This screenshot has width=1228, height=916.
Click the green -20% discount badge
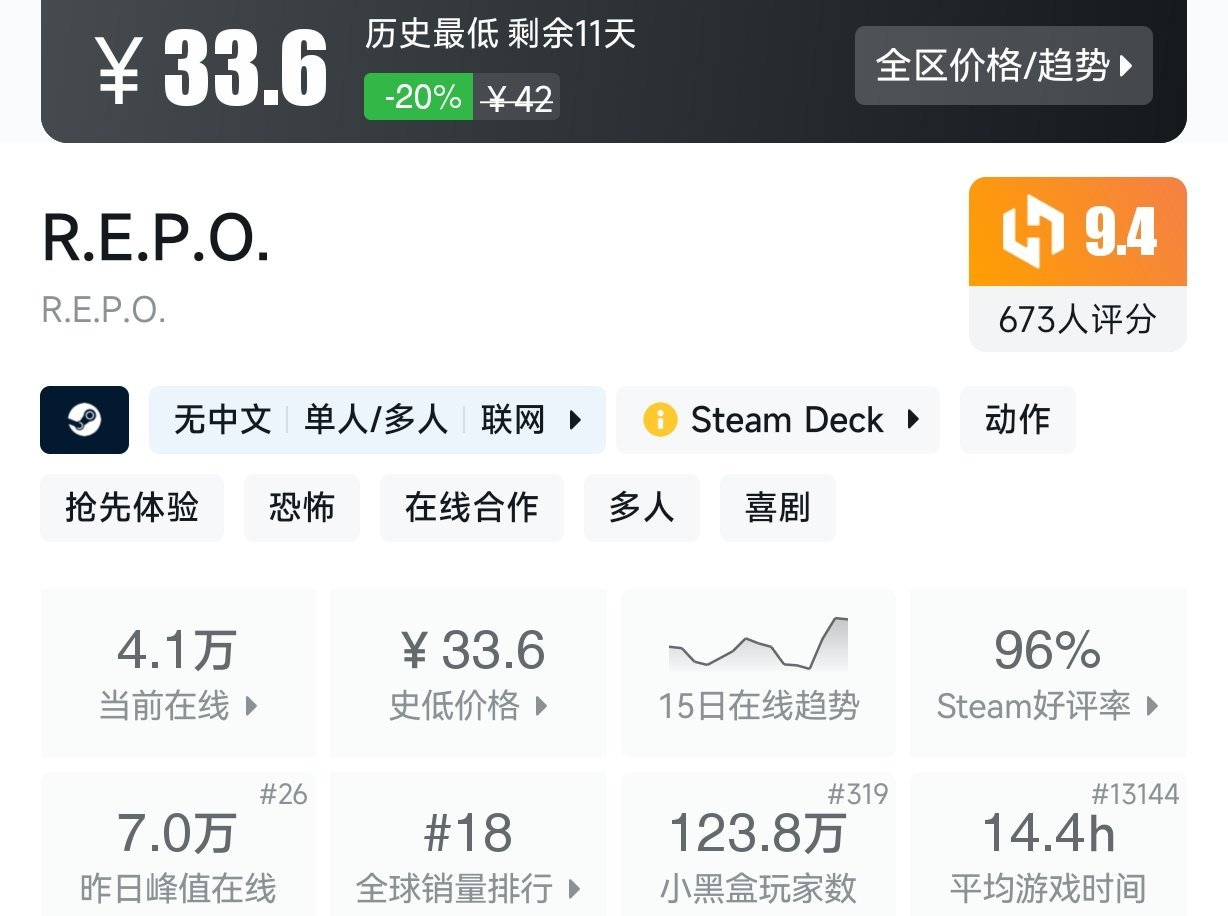[x=418, y=97]
